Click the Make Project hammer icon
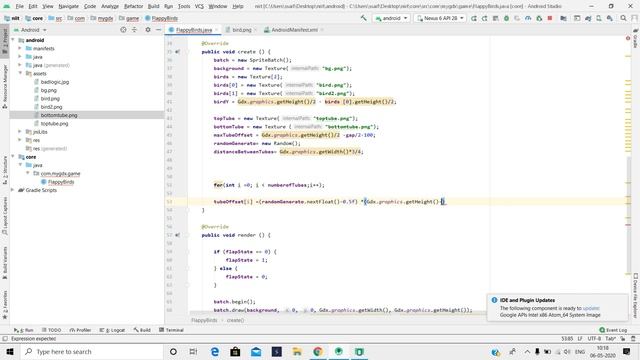640x360 pixels. 363,18
